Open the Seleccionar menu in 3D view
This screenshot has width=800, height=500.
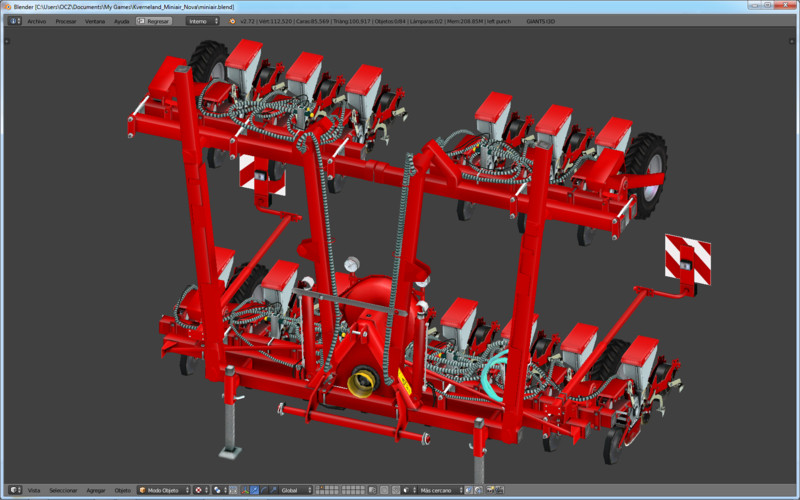click(x=62, y=490)
